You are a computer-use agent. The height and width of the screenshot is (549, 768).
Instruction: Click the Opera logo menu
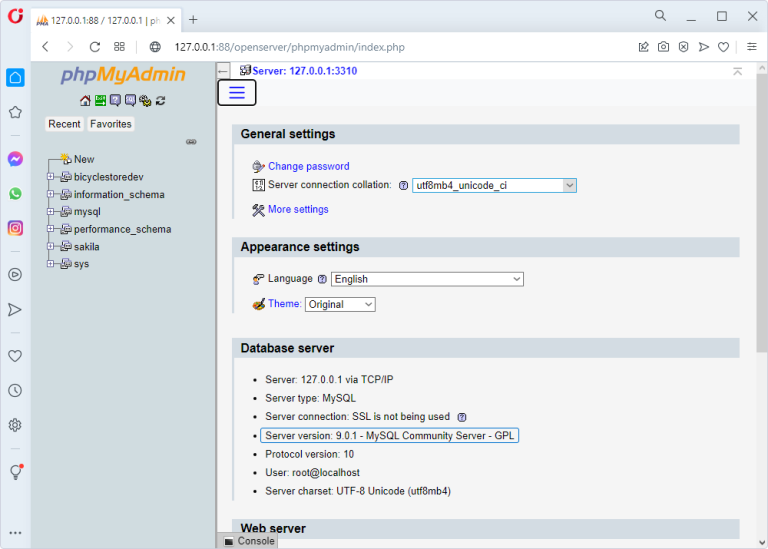tap(16, 16)
